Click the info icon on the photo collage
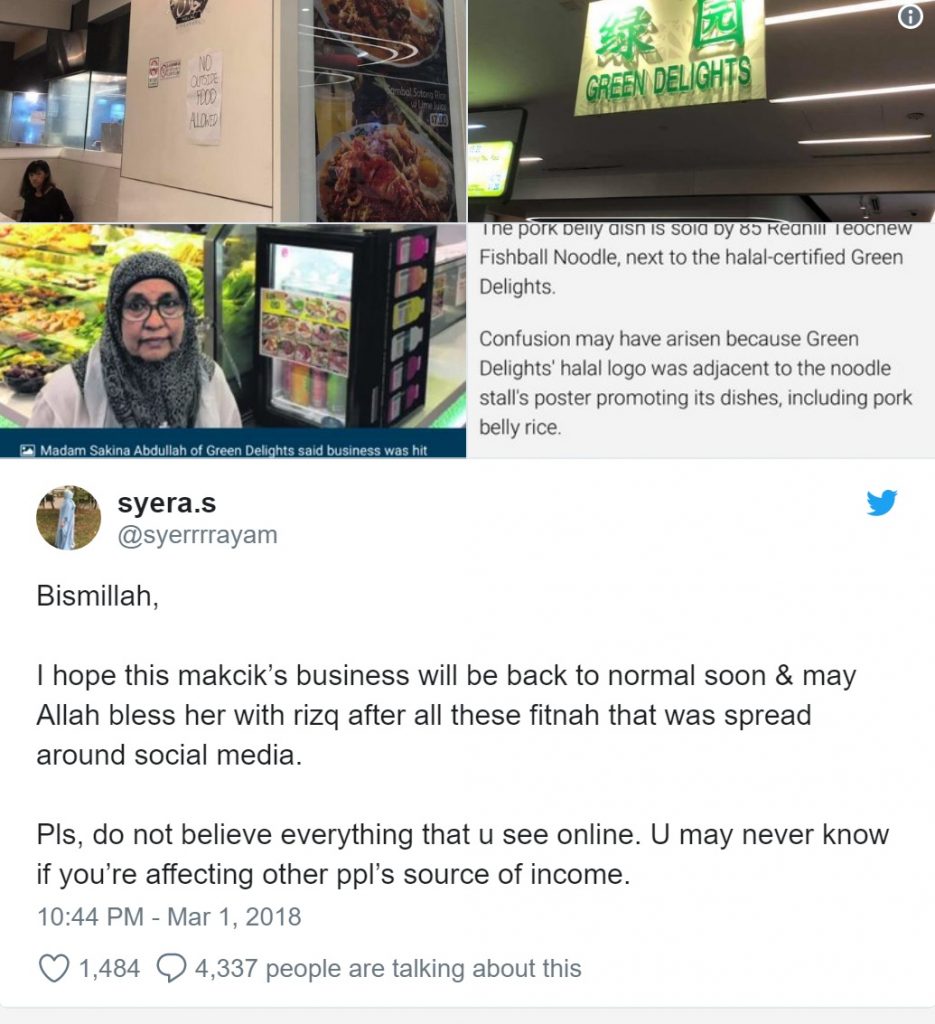Screen dimensions: 935x1024 coord(910,17)
